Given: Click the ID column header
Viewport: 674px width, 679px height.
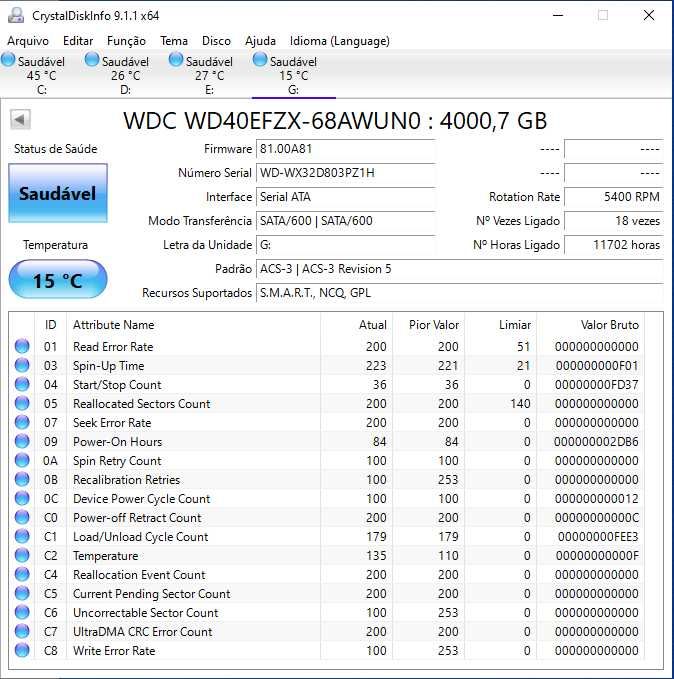Looking at the screenshot, I should [50, 325].
